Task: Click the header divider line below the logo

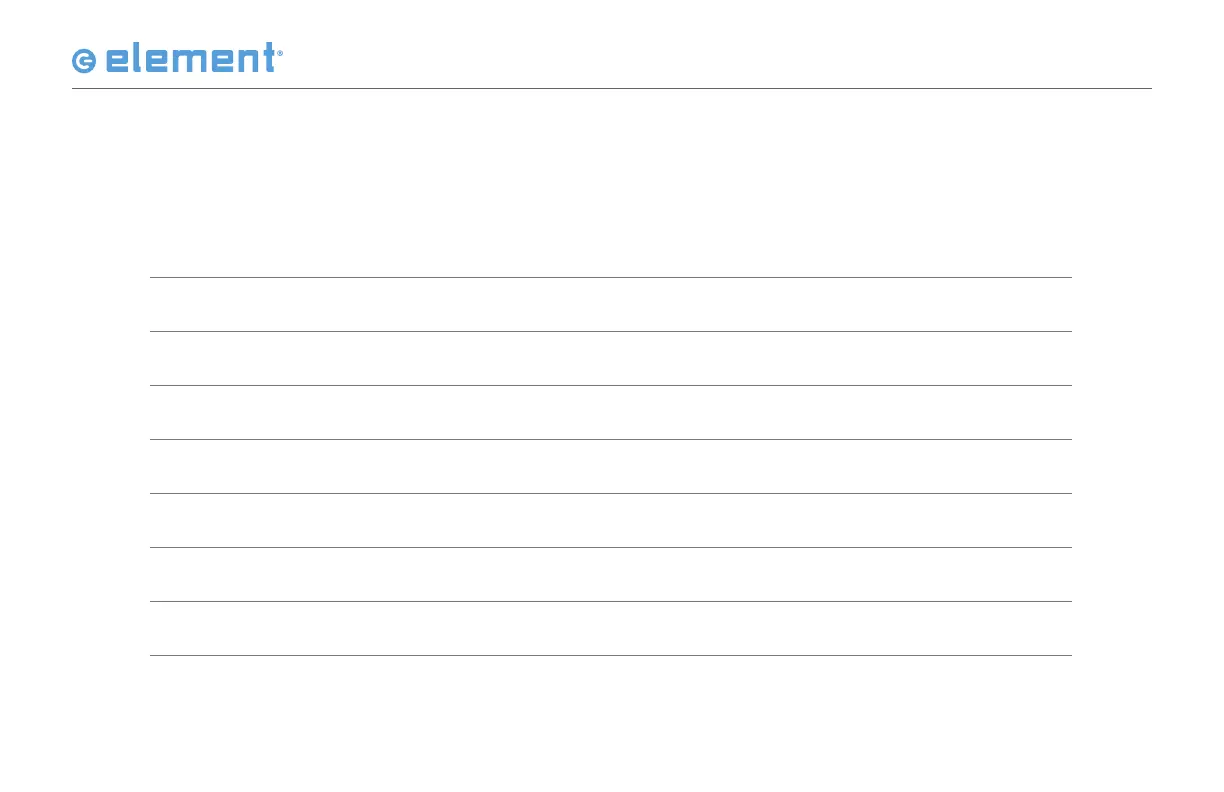Action: [612, 88]
